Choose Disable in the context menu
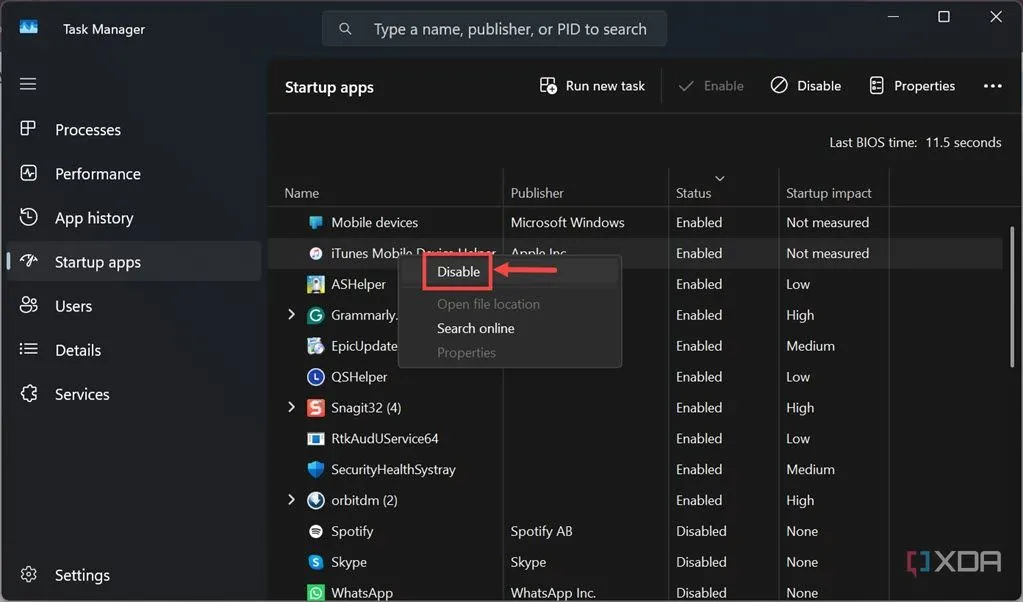1023x602 pixels. click(459, 272)
